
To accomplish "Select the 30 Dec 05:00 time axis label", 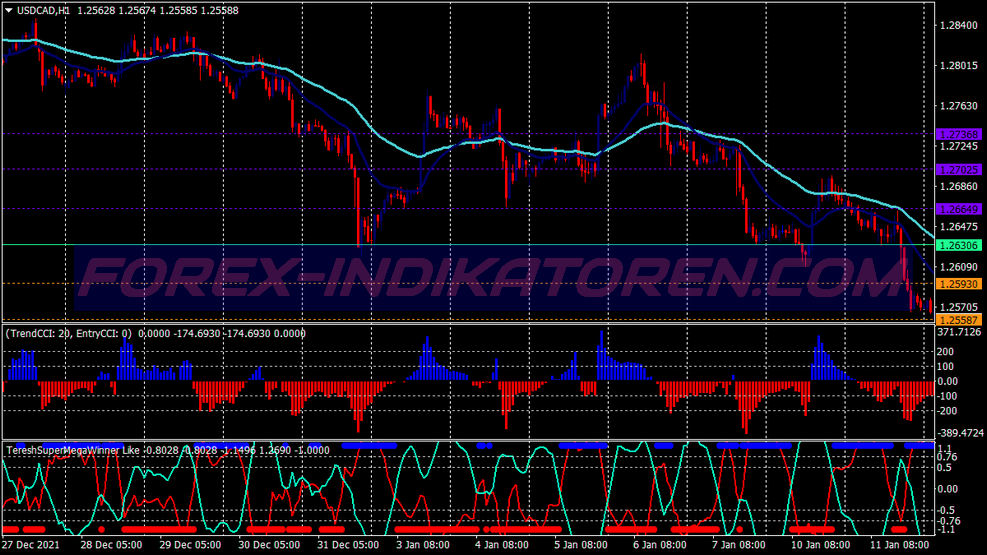I will (x=269, y=545).
